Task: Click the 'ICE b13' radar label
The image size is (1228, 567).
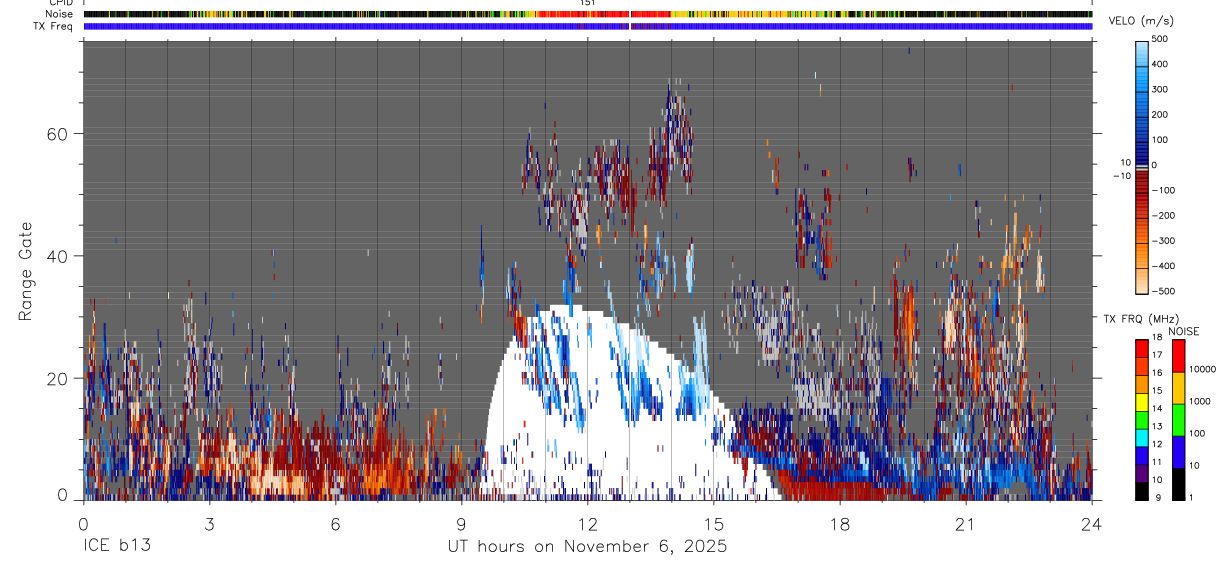Action: pyautogui.click(x=117, y=547)
